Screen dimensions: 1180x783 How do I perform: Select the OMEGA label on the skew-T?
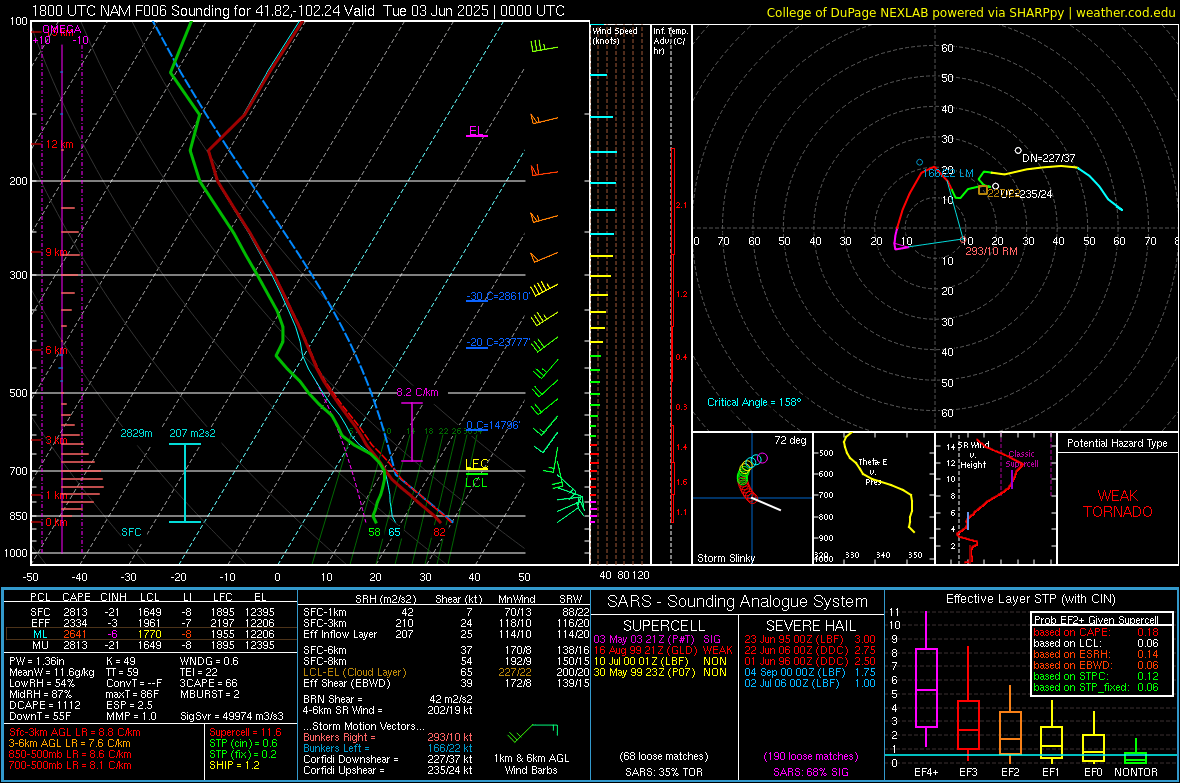[62, 29]
